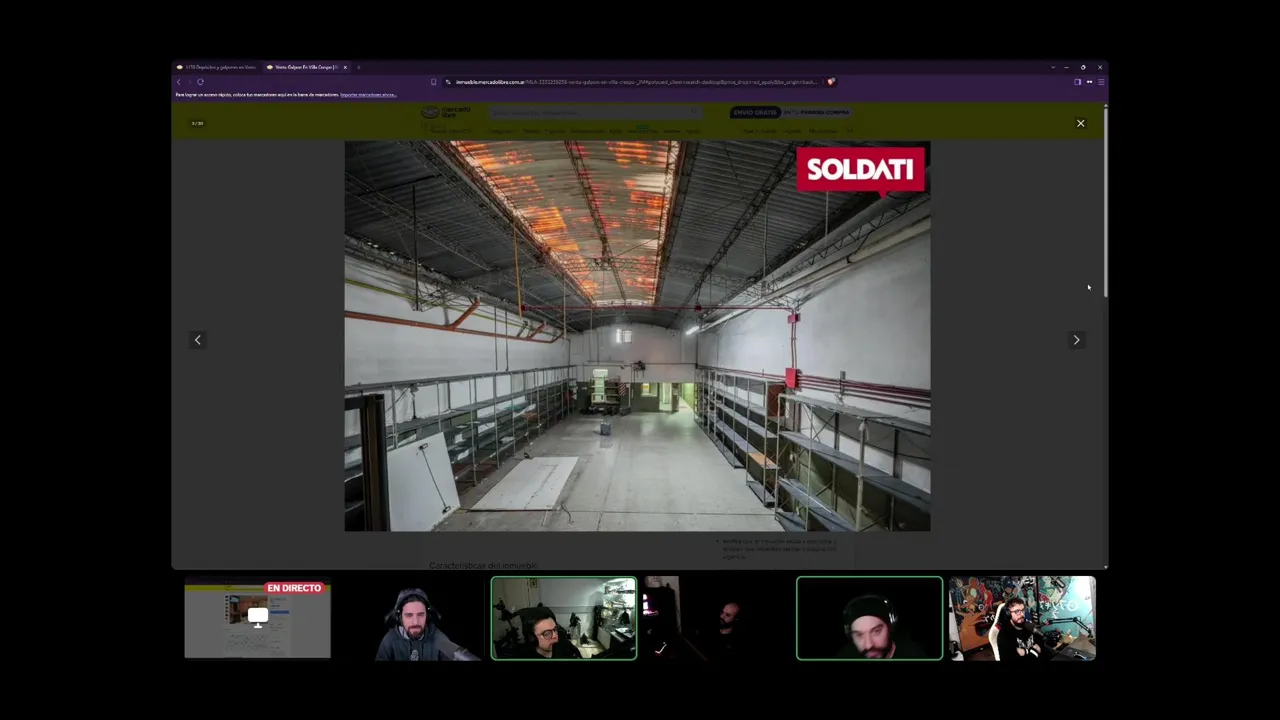Close the Venta Galpon En Villa Crespo tab
Viewport: 1280px width, 720px height.
pos(345,67)
